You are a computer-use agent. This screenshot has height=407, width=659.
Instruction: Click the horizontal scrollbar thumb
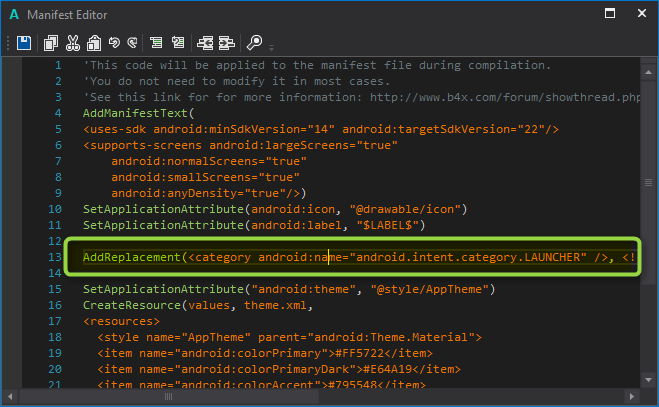pyautogui.click(x=169, y=396)
